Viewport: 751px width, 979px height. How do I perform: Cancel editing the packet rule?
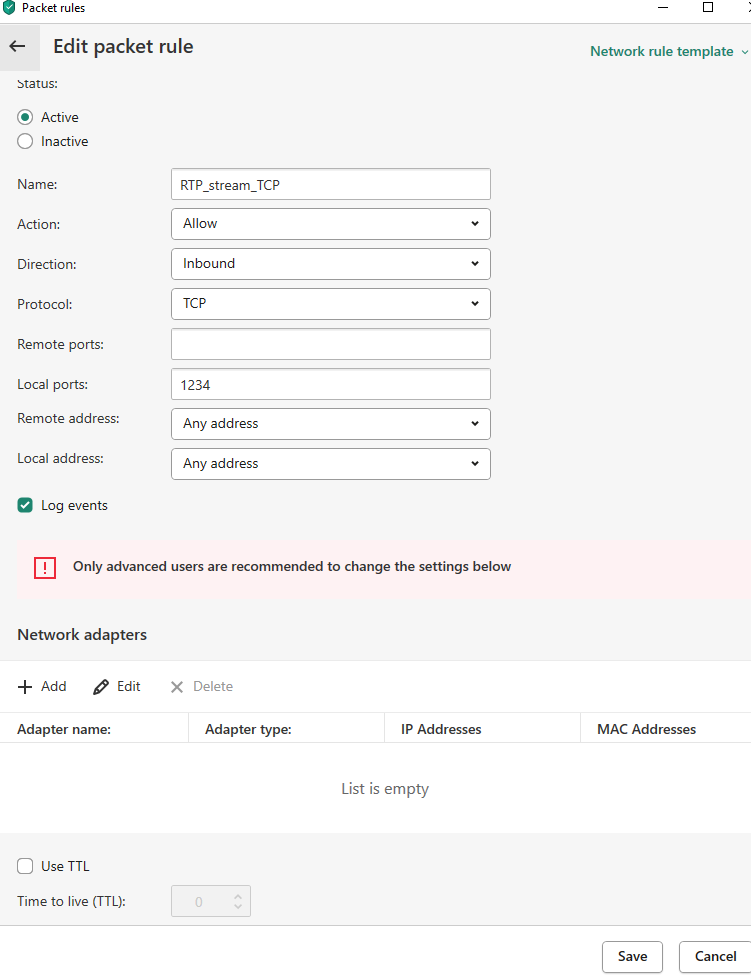coord(715,957)
